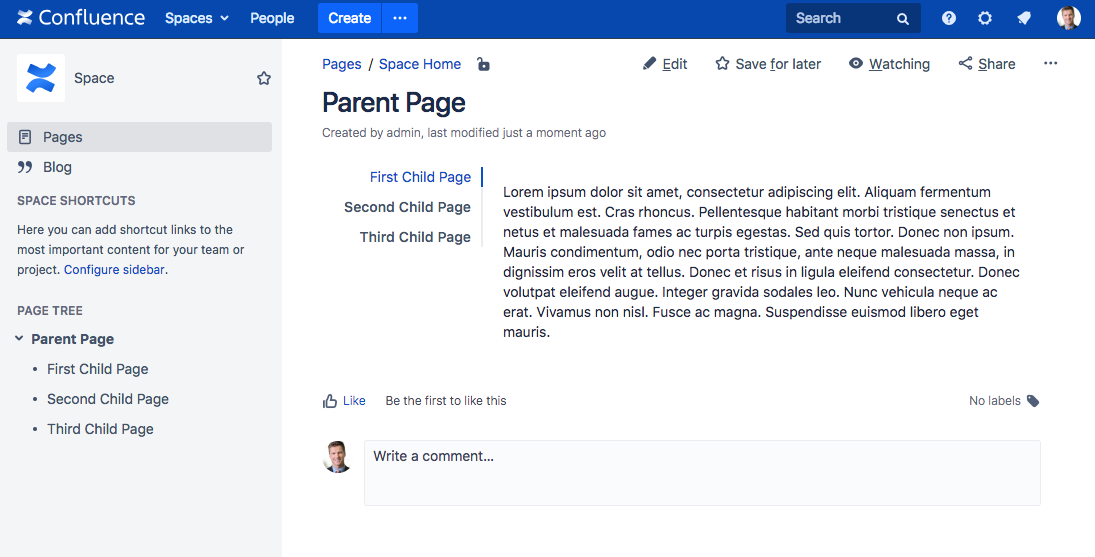Open the Create more options button

point(400,18)
